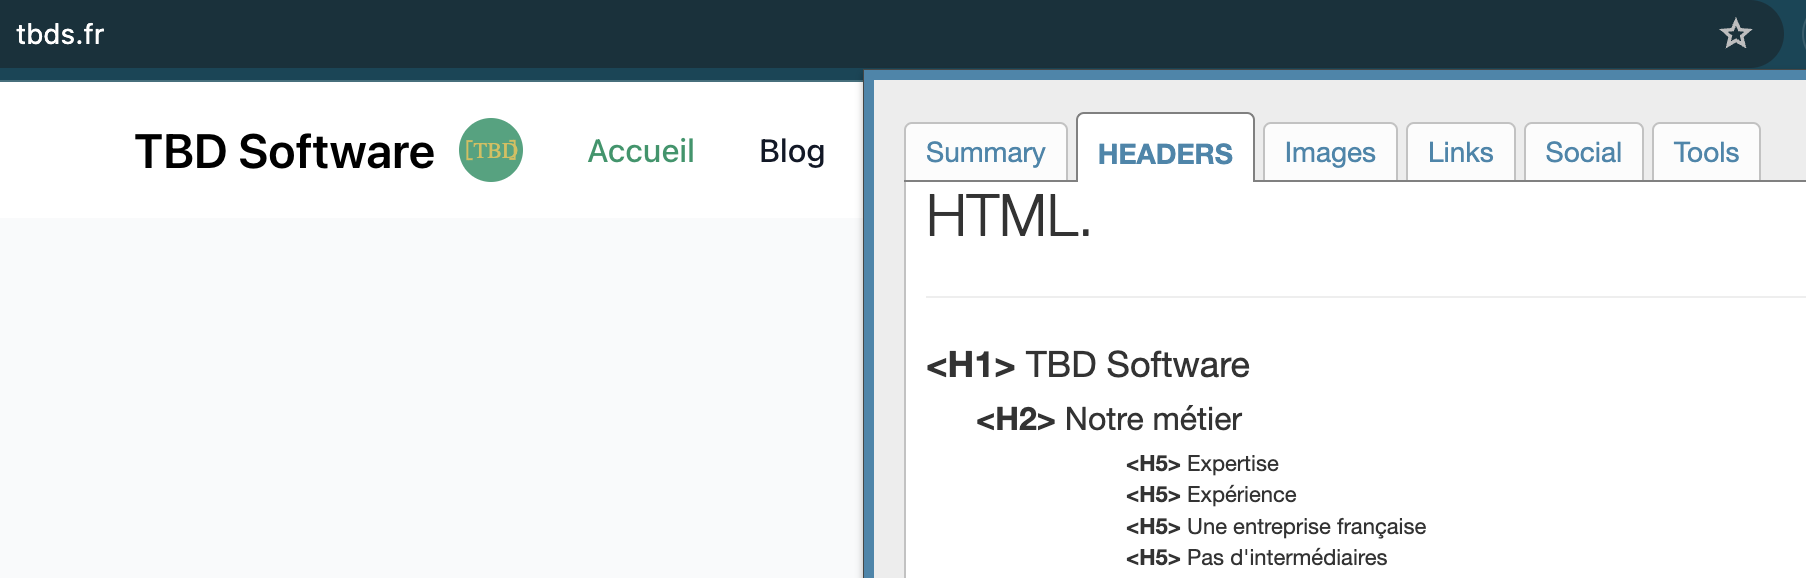Show the Social tab
Viewport: 1806px width, 578px height.
pos(1583,152)
